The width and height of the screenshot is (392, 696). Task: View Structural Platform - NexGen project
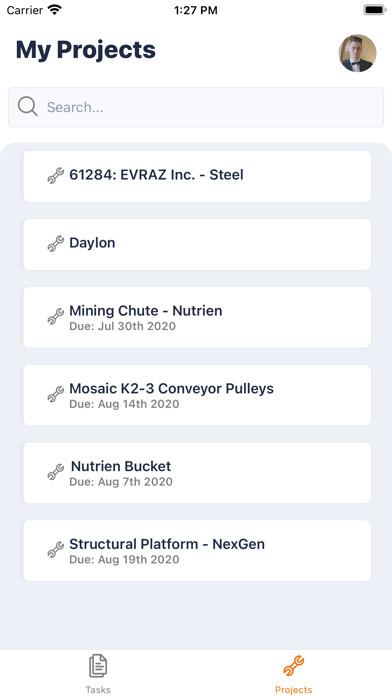[197, 550]
